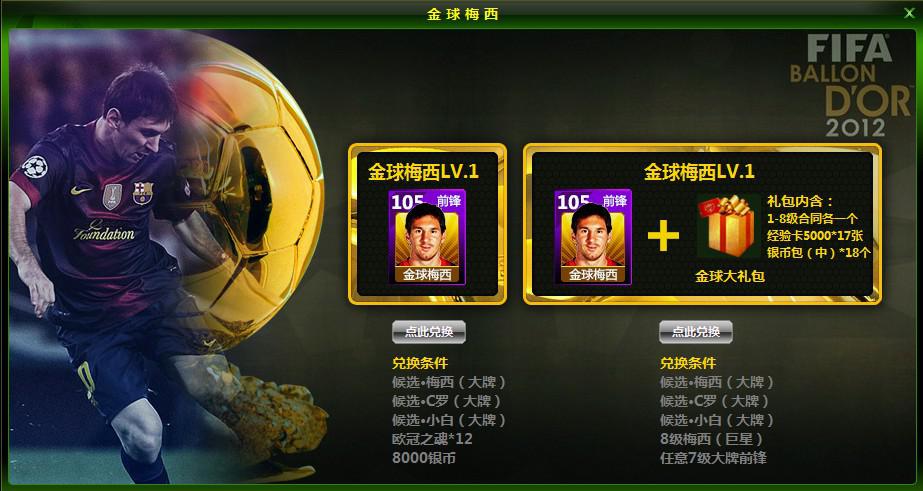The height and width of the screenshot is (491, 923).
Task: Click the 礼包内含 heading
Action: tap(800, 202)
